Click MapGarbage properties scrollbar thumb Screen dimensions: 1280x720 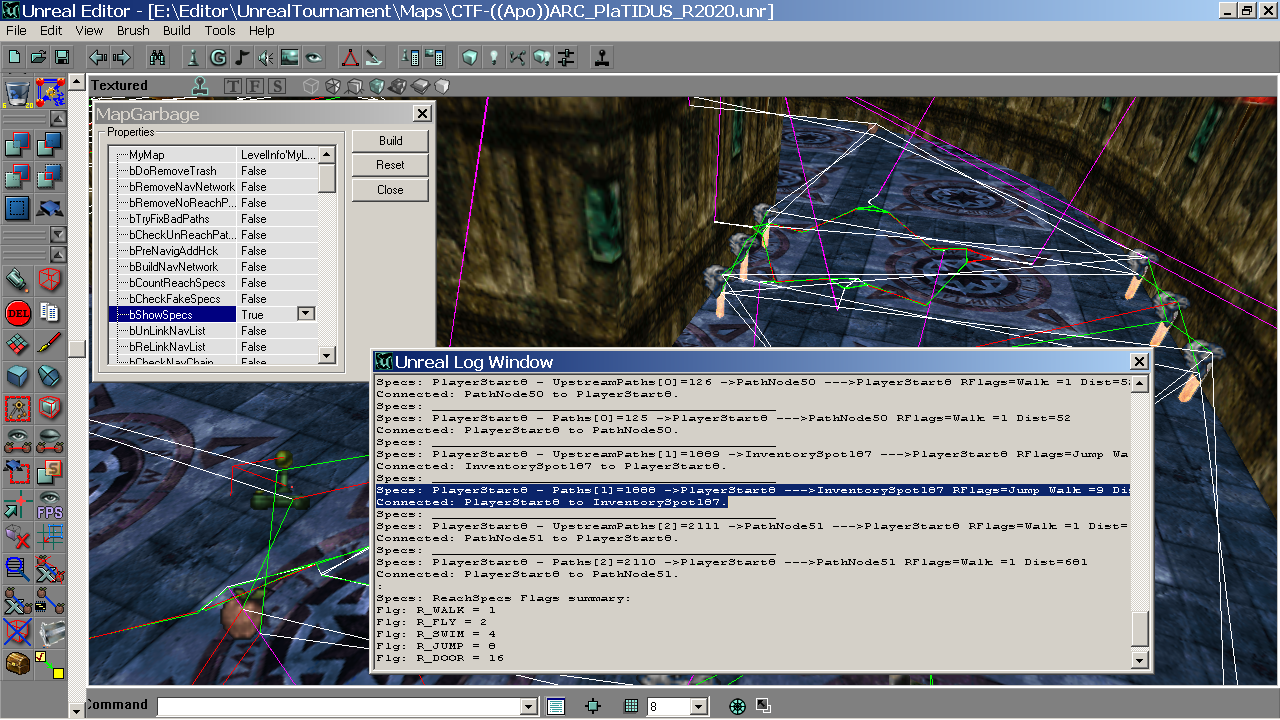point(327,178)
